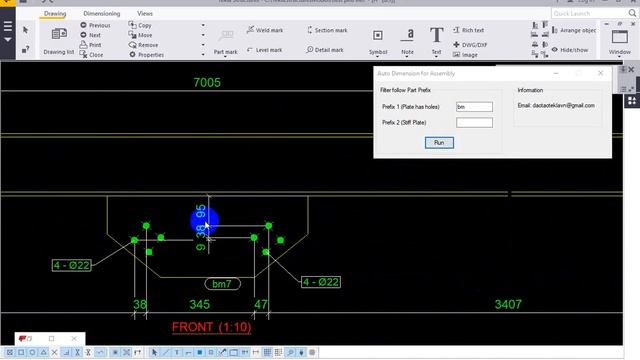Select the Copy command
The height and width of the screenshot is (360, 640).
(x=140, y=25)
